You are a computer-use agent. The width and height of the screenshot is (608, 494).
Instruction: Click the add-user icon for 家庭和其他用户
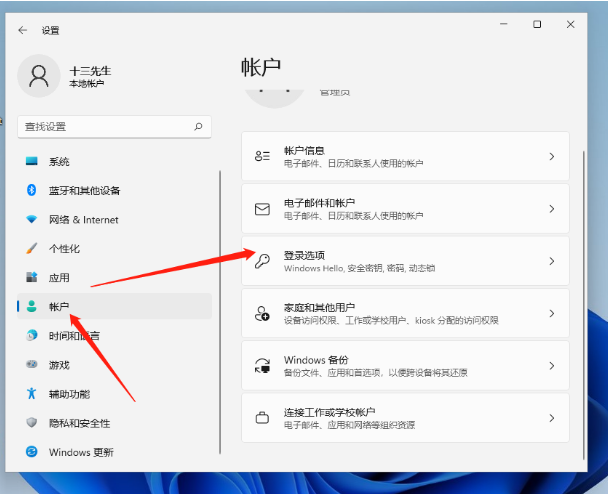click(x=262, y=313)
